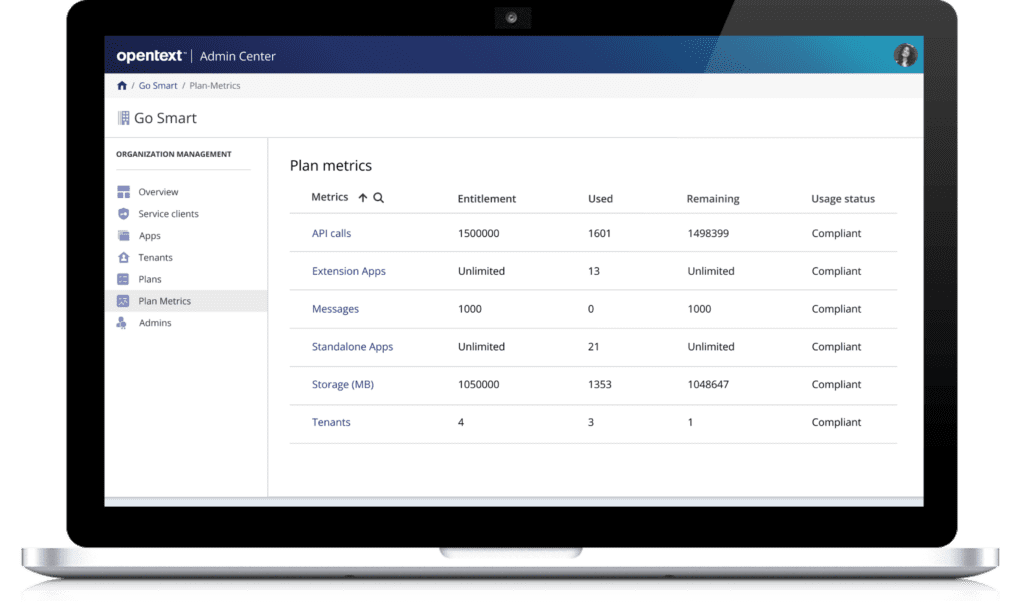The height and width of the screenshot is (611, 1024).
Task: Click the Entitlement column header
Action: (x=487, y=198)
